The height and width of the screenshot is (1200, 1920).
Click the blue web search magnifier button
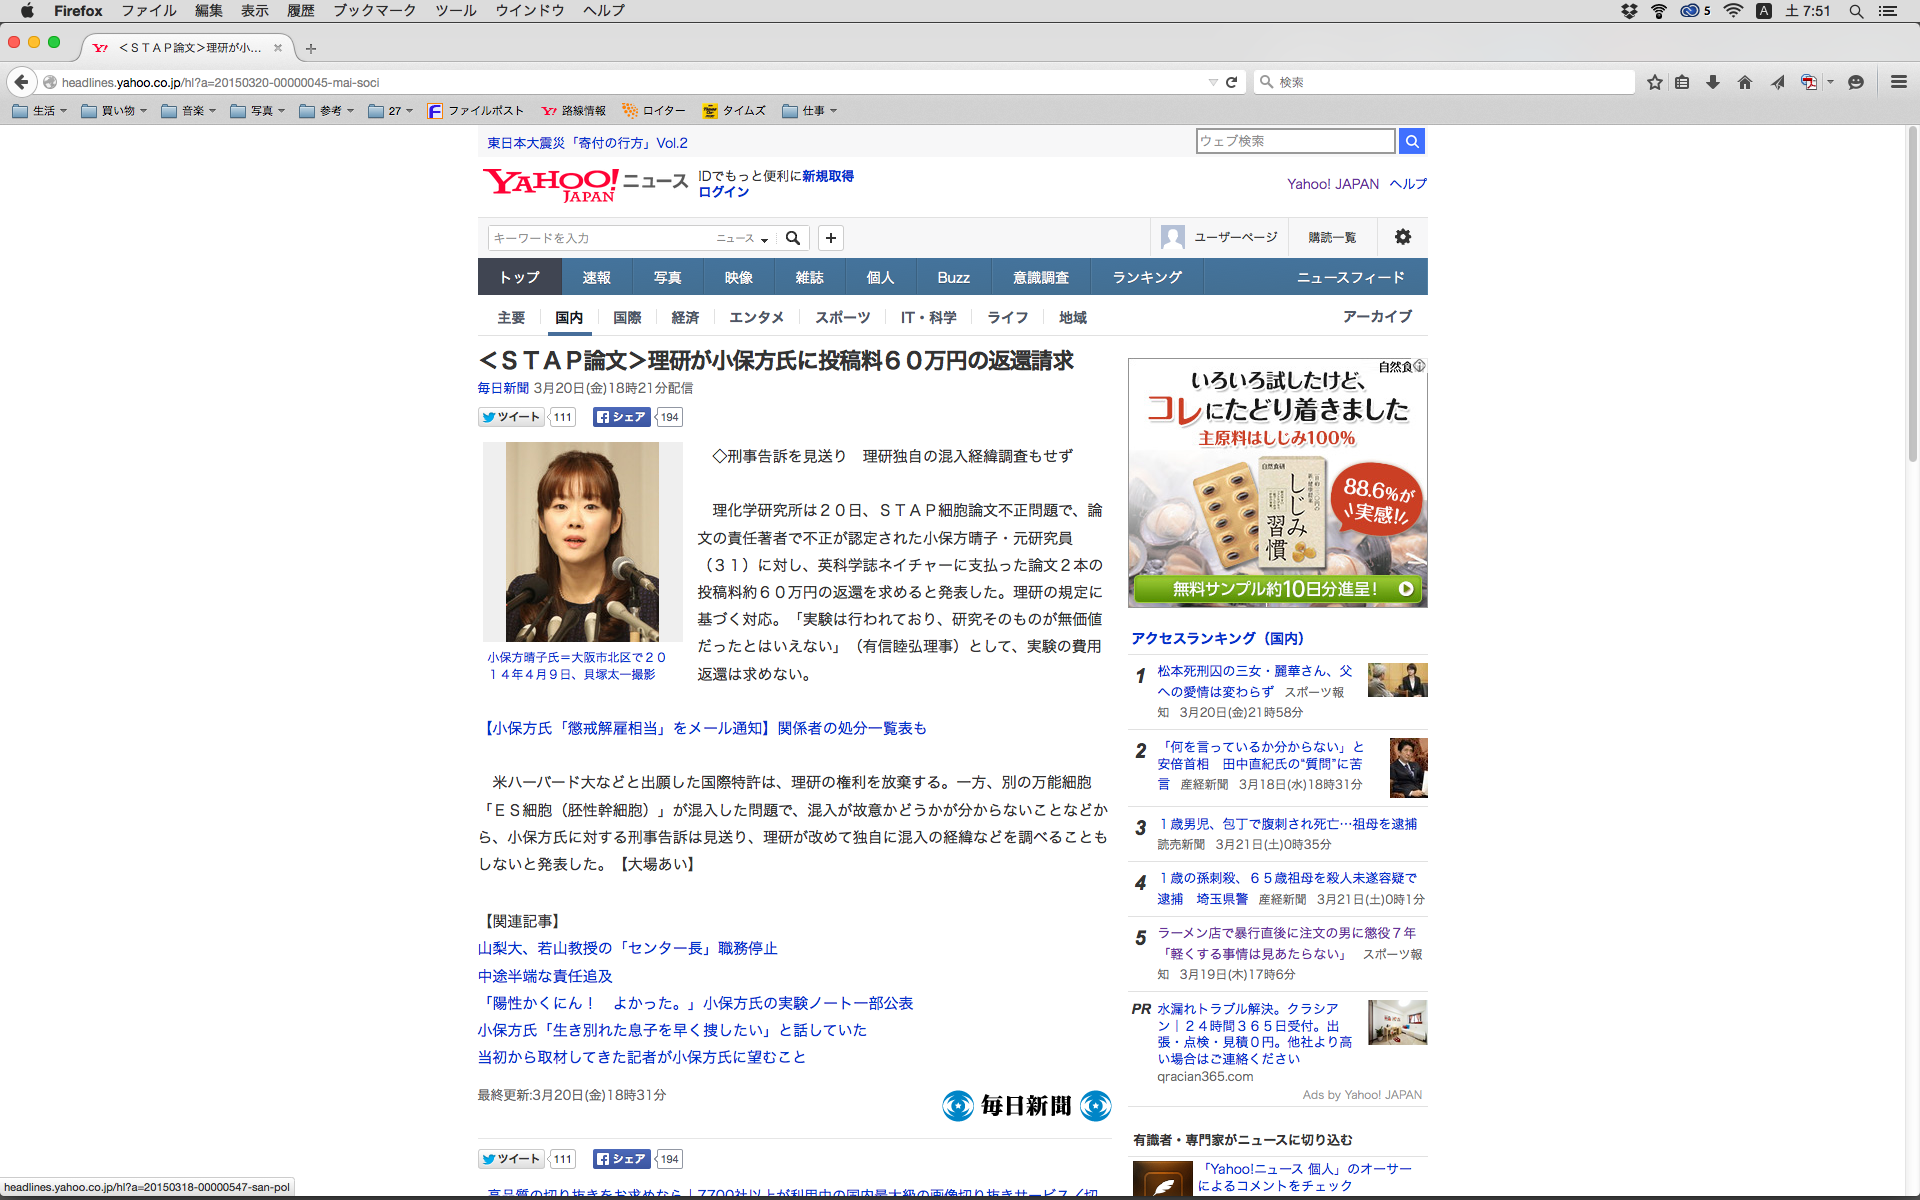coord(1411,141)
